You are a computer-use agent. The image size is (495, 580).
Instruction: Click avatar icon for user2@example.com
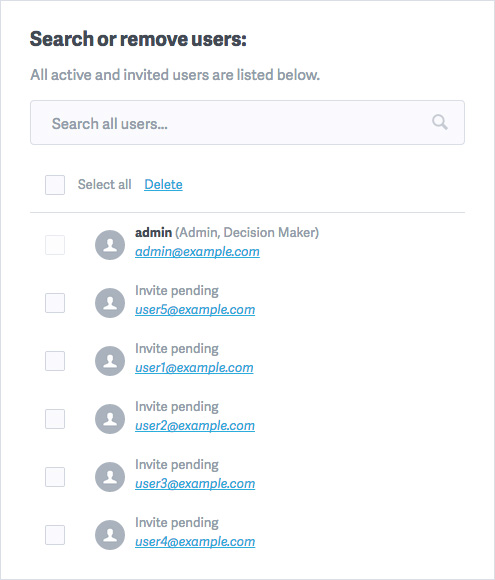[x=110, y=419]
